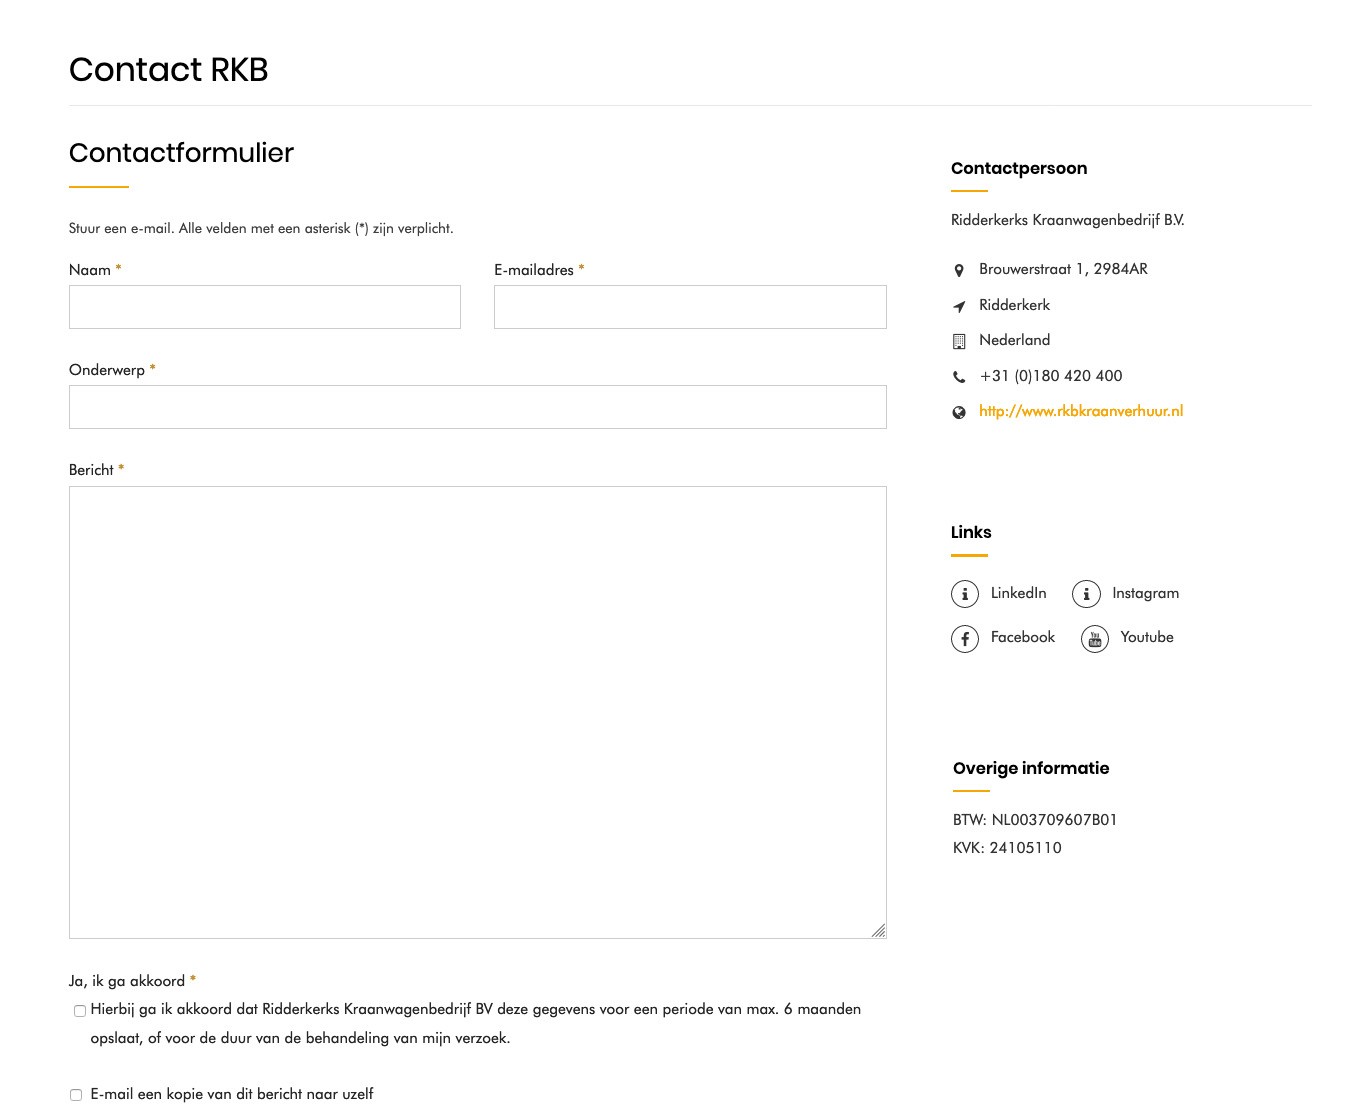This screenshot has width=1362, height=1116.
Task: Focus the Naam input field
Action: (x=265, y=307)
